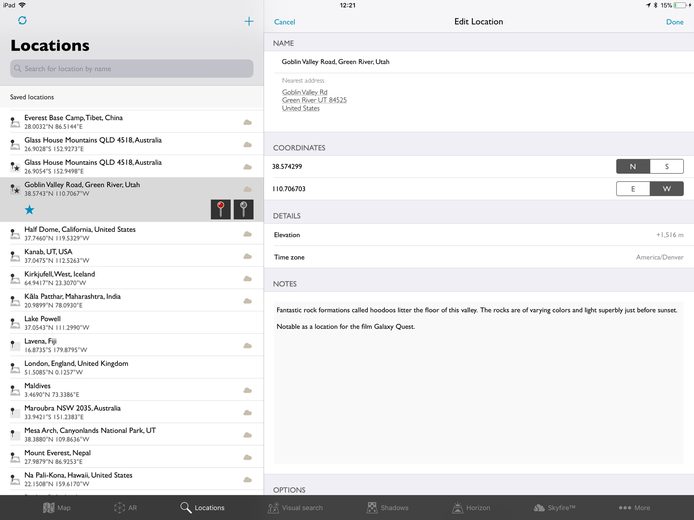Tap cloud icon on Mount Everest, Nepal row
The height and width of the screenshot is (520, 694).
click(247, 457)
